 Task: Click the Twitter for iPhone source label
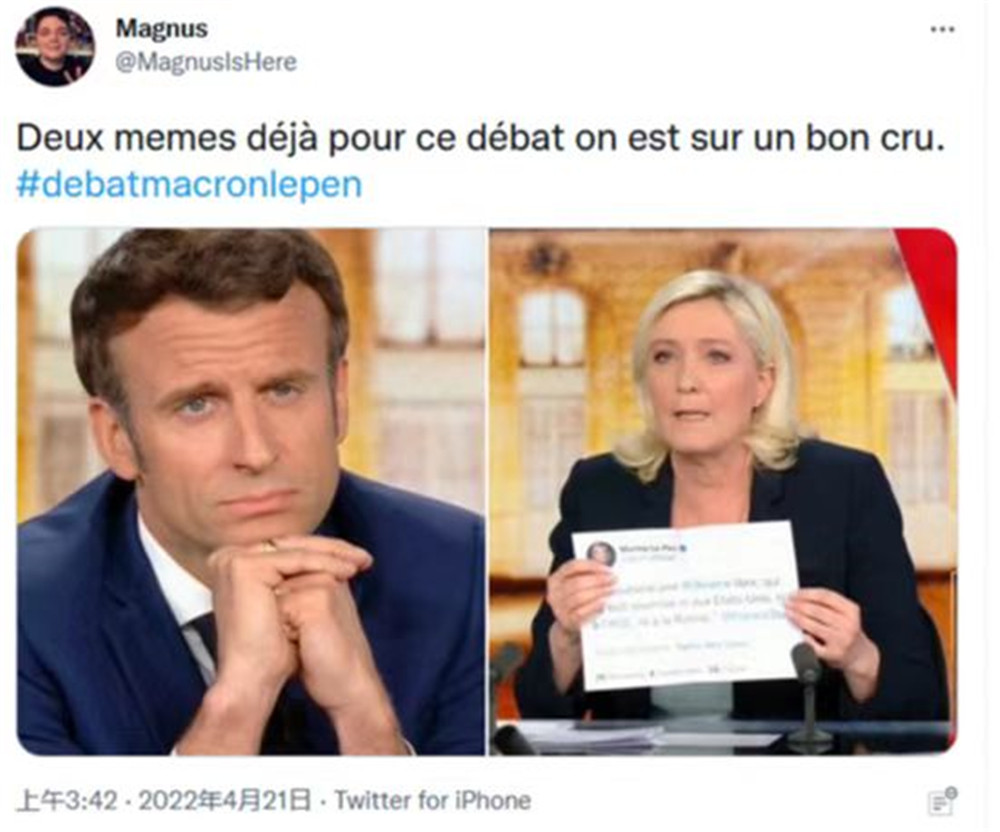pos(432,801)
